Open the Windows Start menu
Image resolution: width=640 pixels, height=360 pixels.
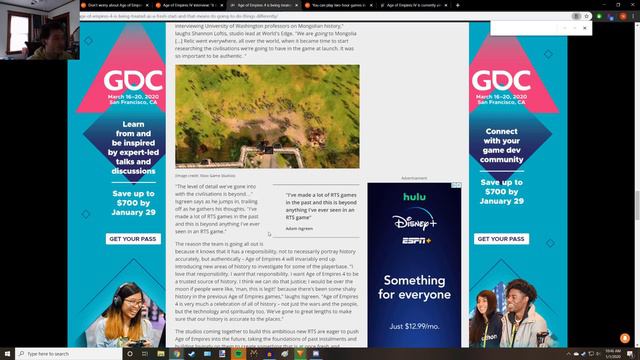[7, 353]
